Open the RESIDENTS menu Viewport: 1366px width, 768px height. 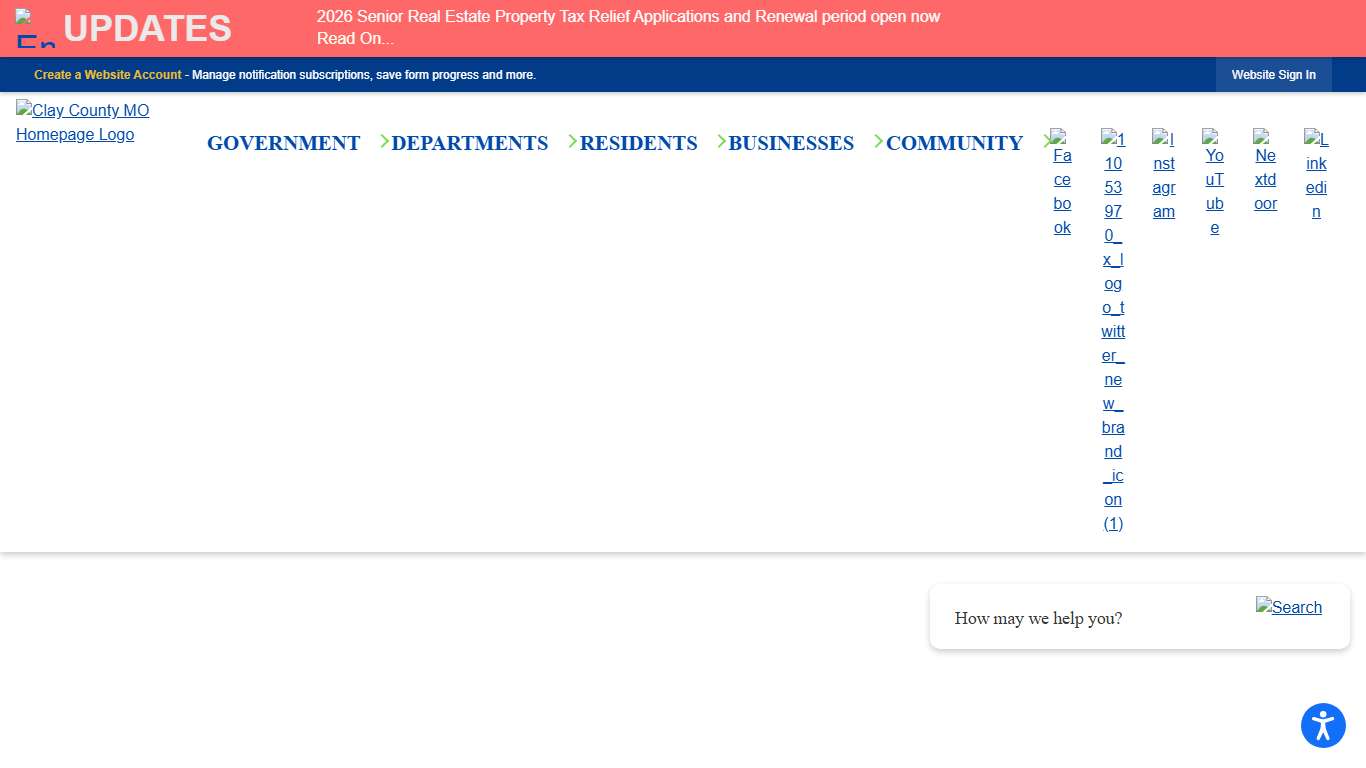638,143
